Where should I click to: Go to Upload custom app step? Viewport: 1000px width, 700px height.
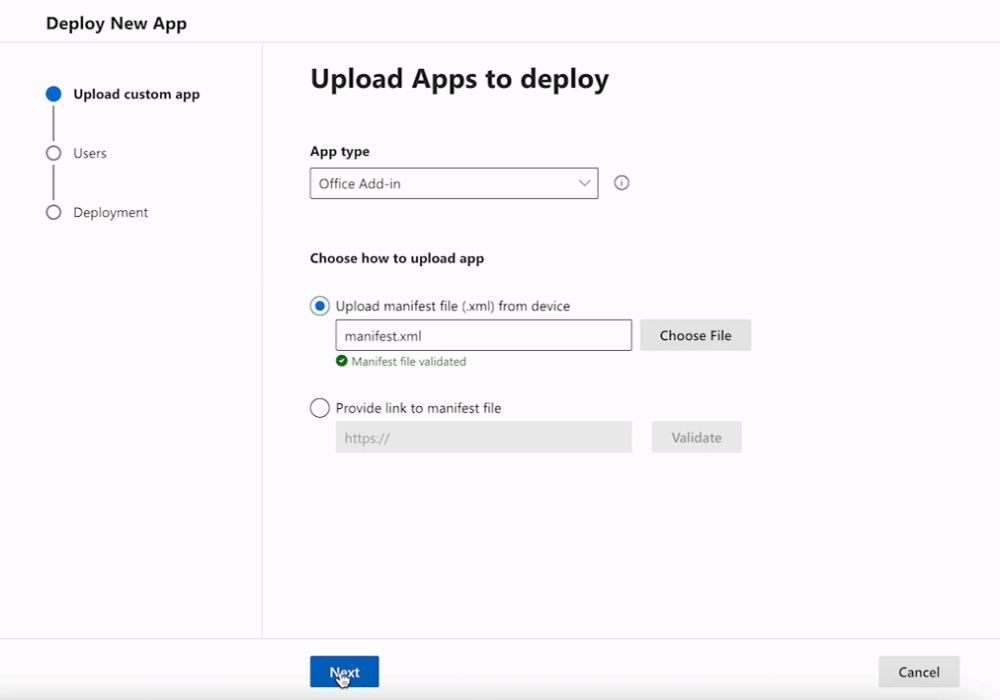tap(136, 94)
